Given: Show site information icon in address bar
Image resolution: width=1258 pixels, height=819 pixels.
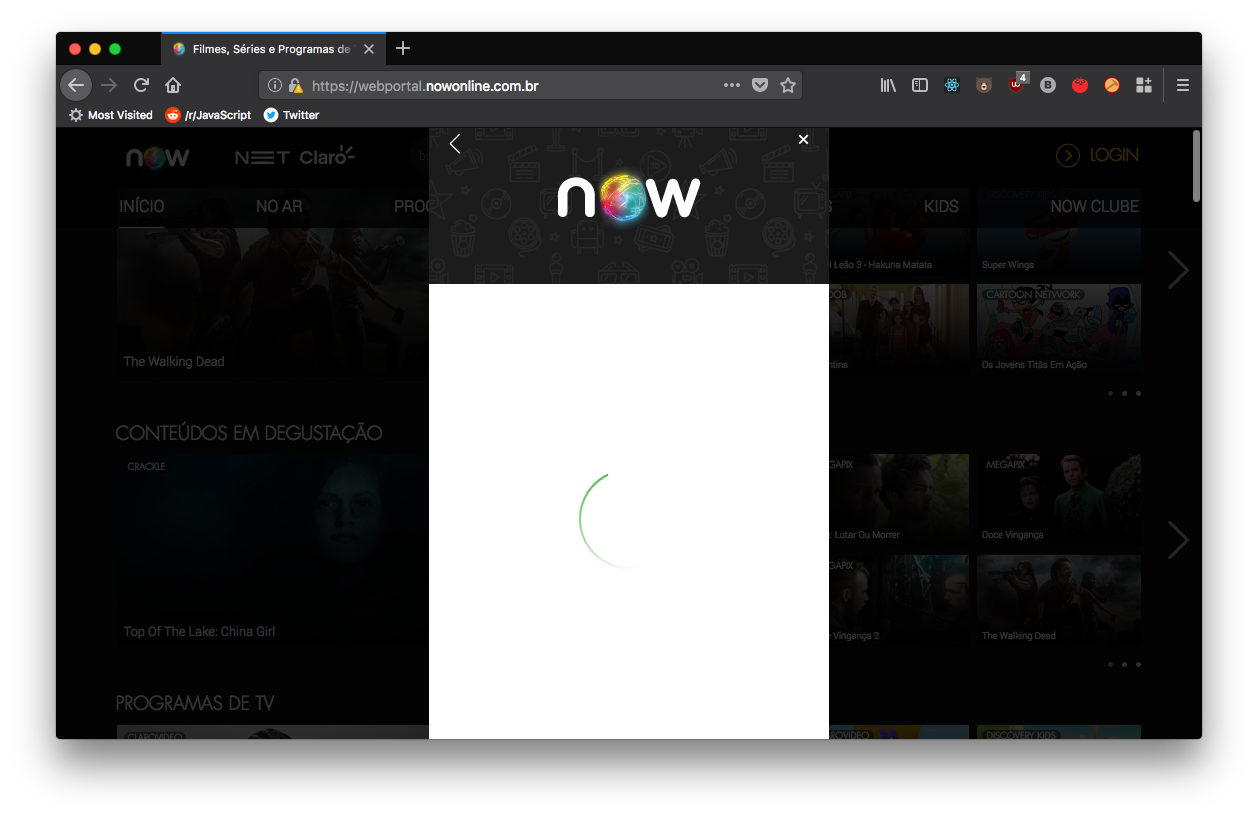Looking at the screenshot, I should (275, 86).
